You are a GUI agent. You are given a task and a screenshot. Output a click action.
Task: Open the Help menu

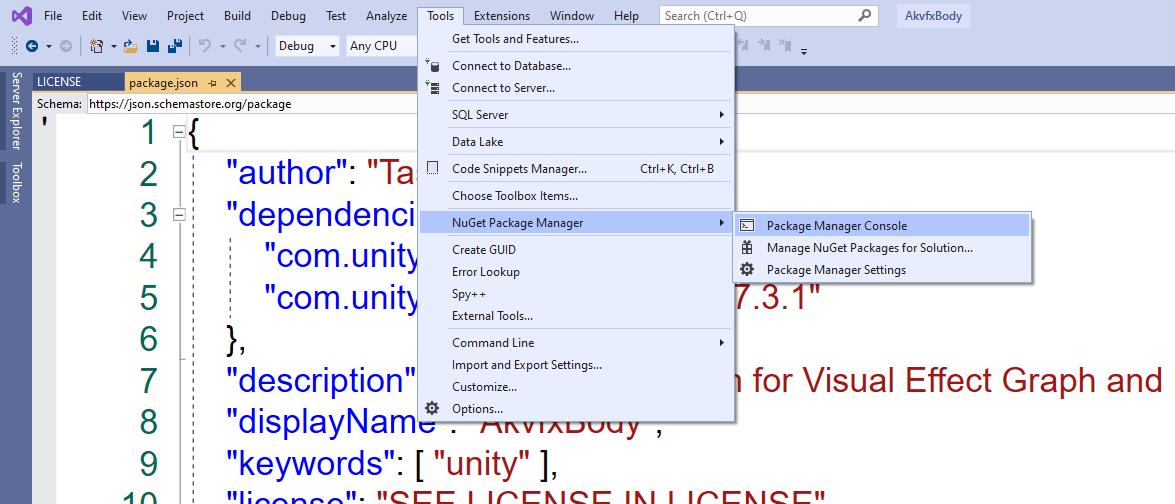(626, 15)
